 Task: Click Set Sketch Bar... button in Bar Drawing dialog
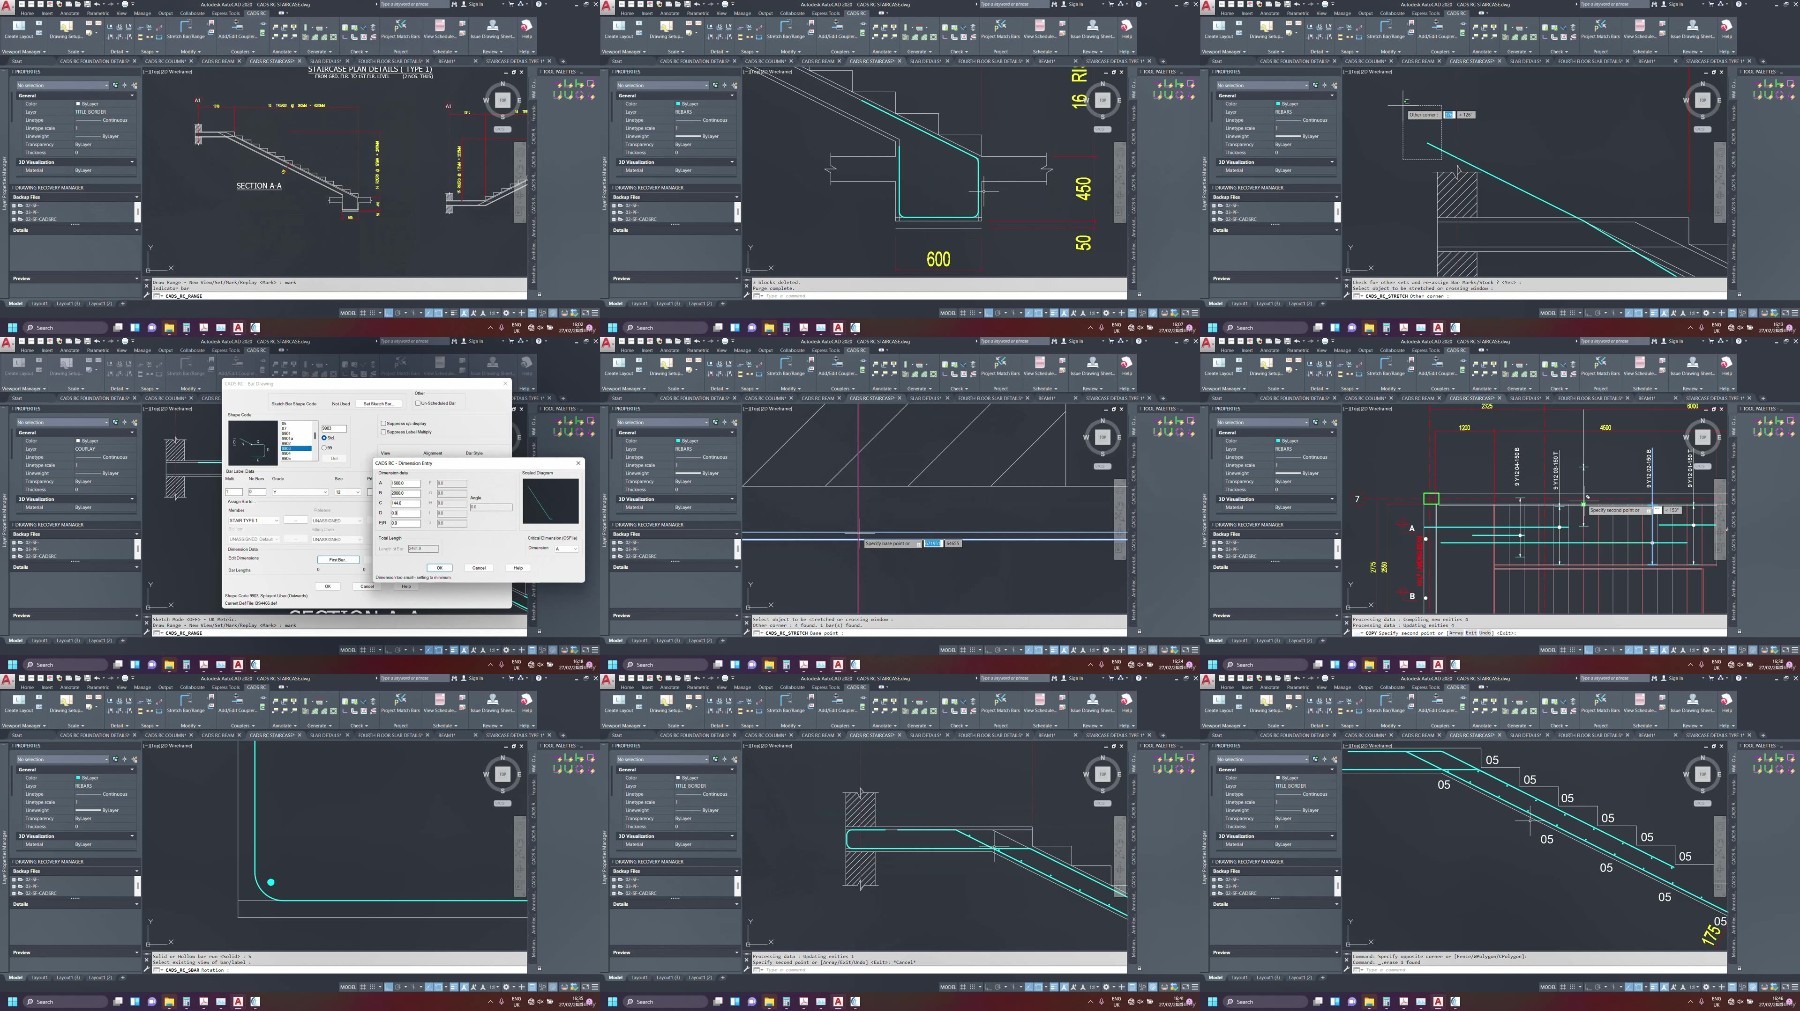(378, 403)
